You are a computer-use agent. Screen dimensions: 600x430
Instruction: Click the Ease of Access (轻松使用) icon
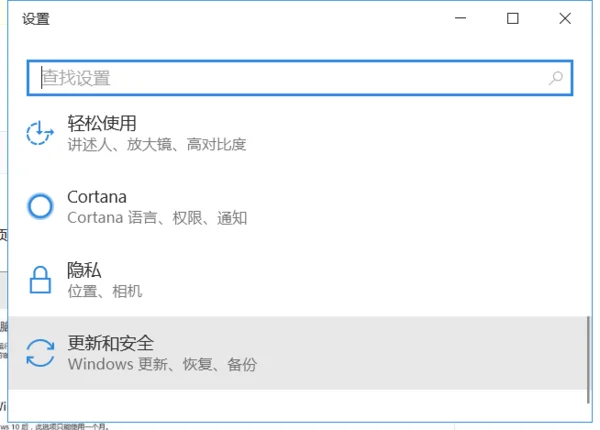39,133
